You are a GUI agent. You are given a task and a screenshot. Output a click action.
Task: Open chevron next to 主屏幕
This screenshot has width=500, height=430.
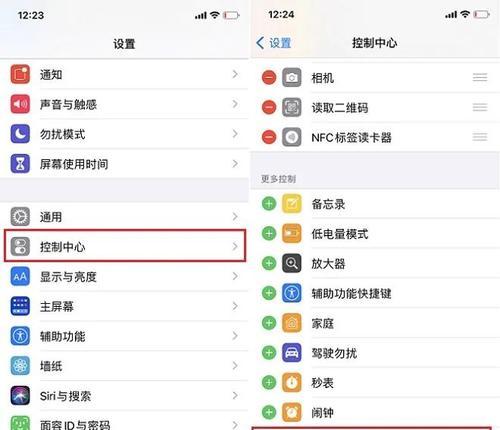tap(235, 306)
